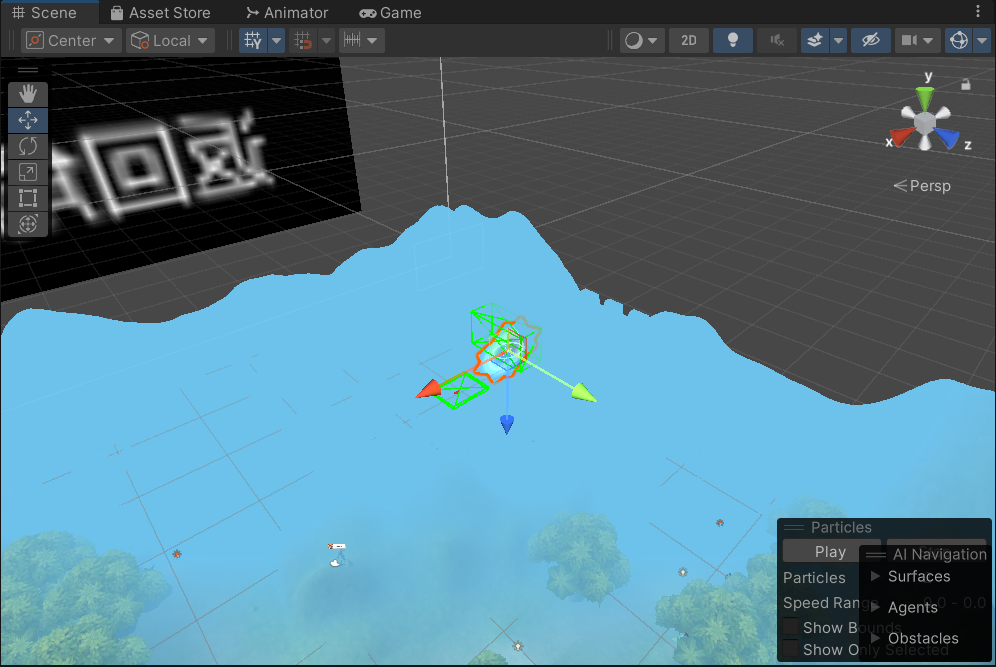The height and width of the screenshot is (667, 996).
Task: Open the Center pivot mode dropdown
Action: 71,41
